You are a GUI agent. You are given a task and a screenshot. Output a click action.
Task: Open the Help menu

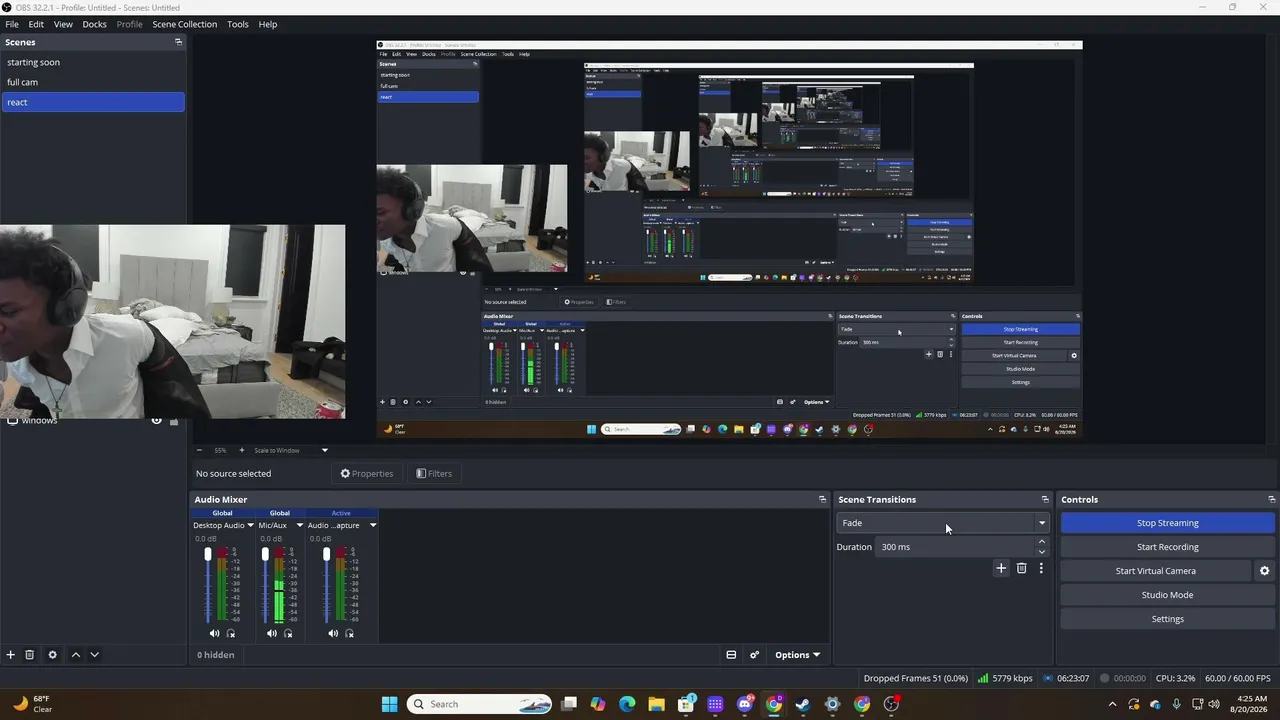(x=268, y=24)
